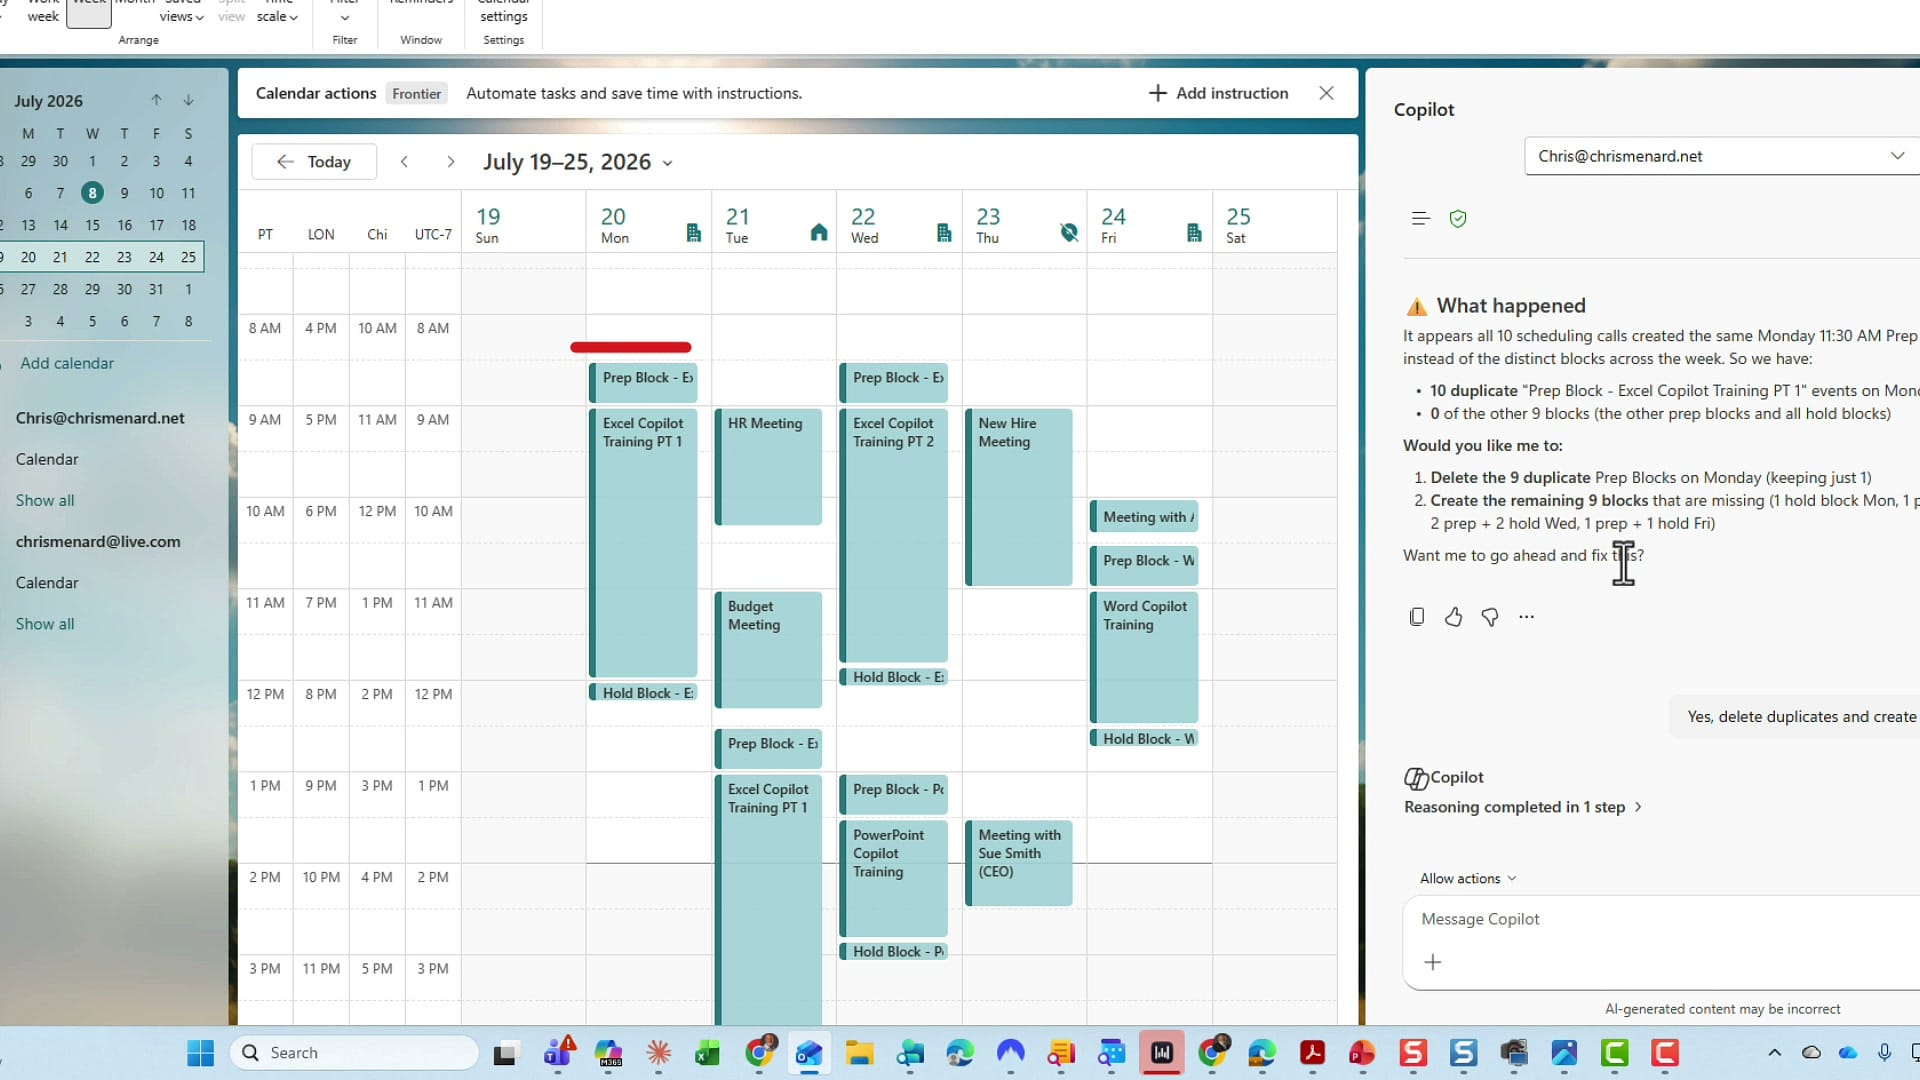
Task: Open PowerPoint from the taskbar
Action: pyautogui.click(x=1362, y=1053)
